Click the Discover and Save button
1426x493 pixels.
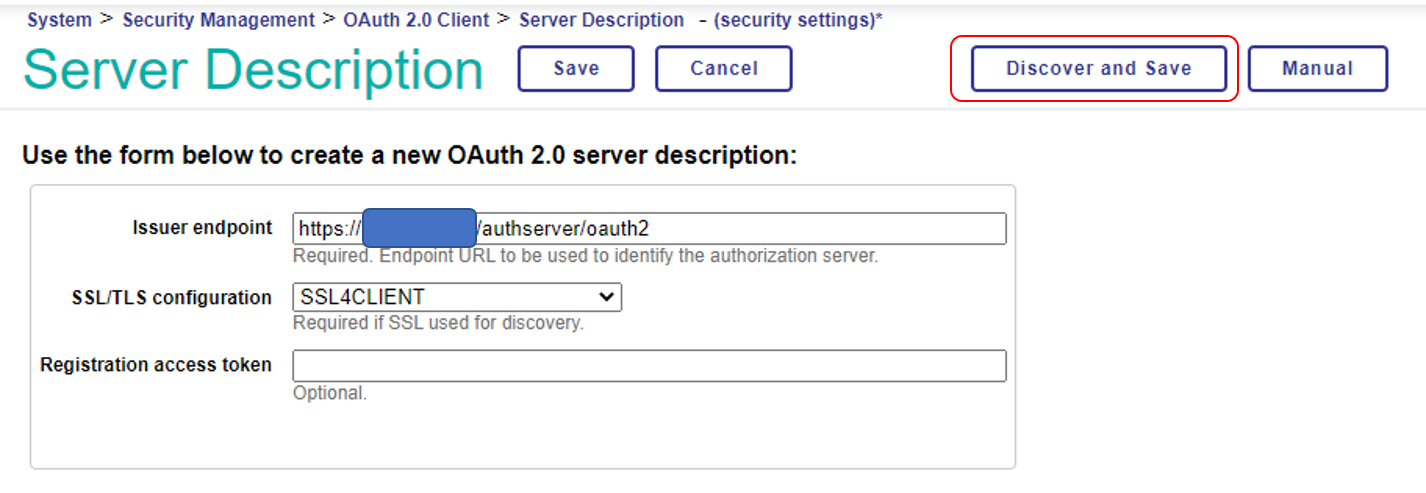[1098, 69]
